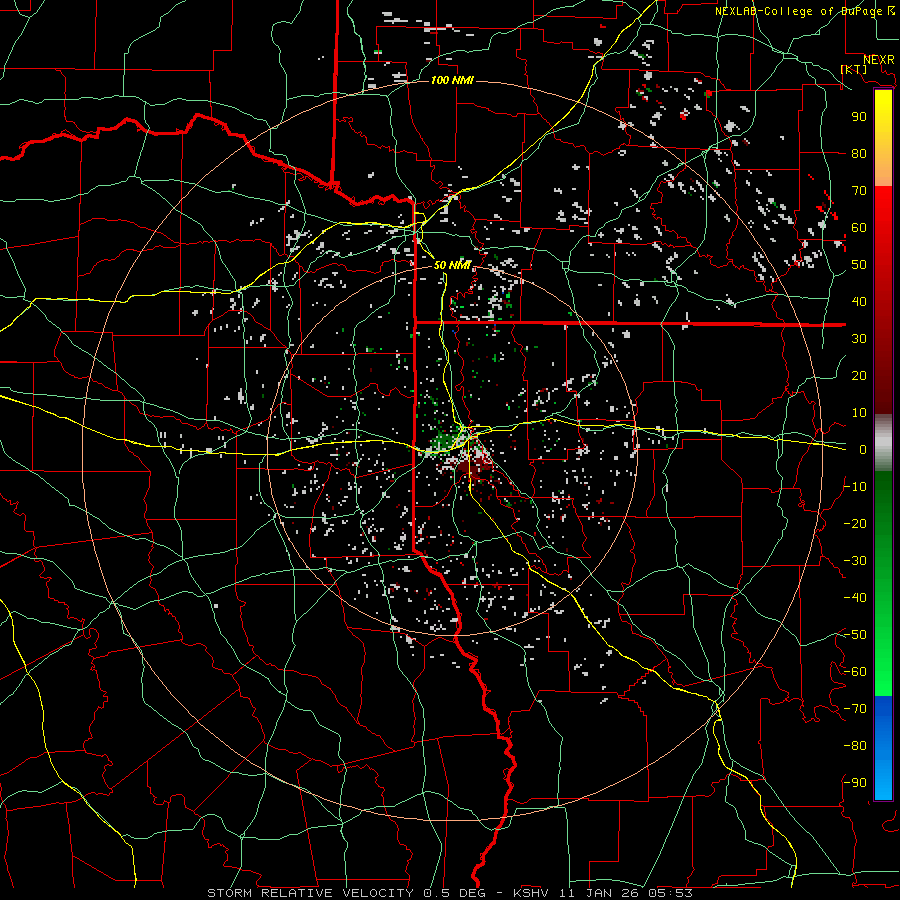900x900 pixels.
Task: Click the 05:53 timestamp text
Action: (670, 893)
